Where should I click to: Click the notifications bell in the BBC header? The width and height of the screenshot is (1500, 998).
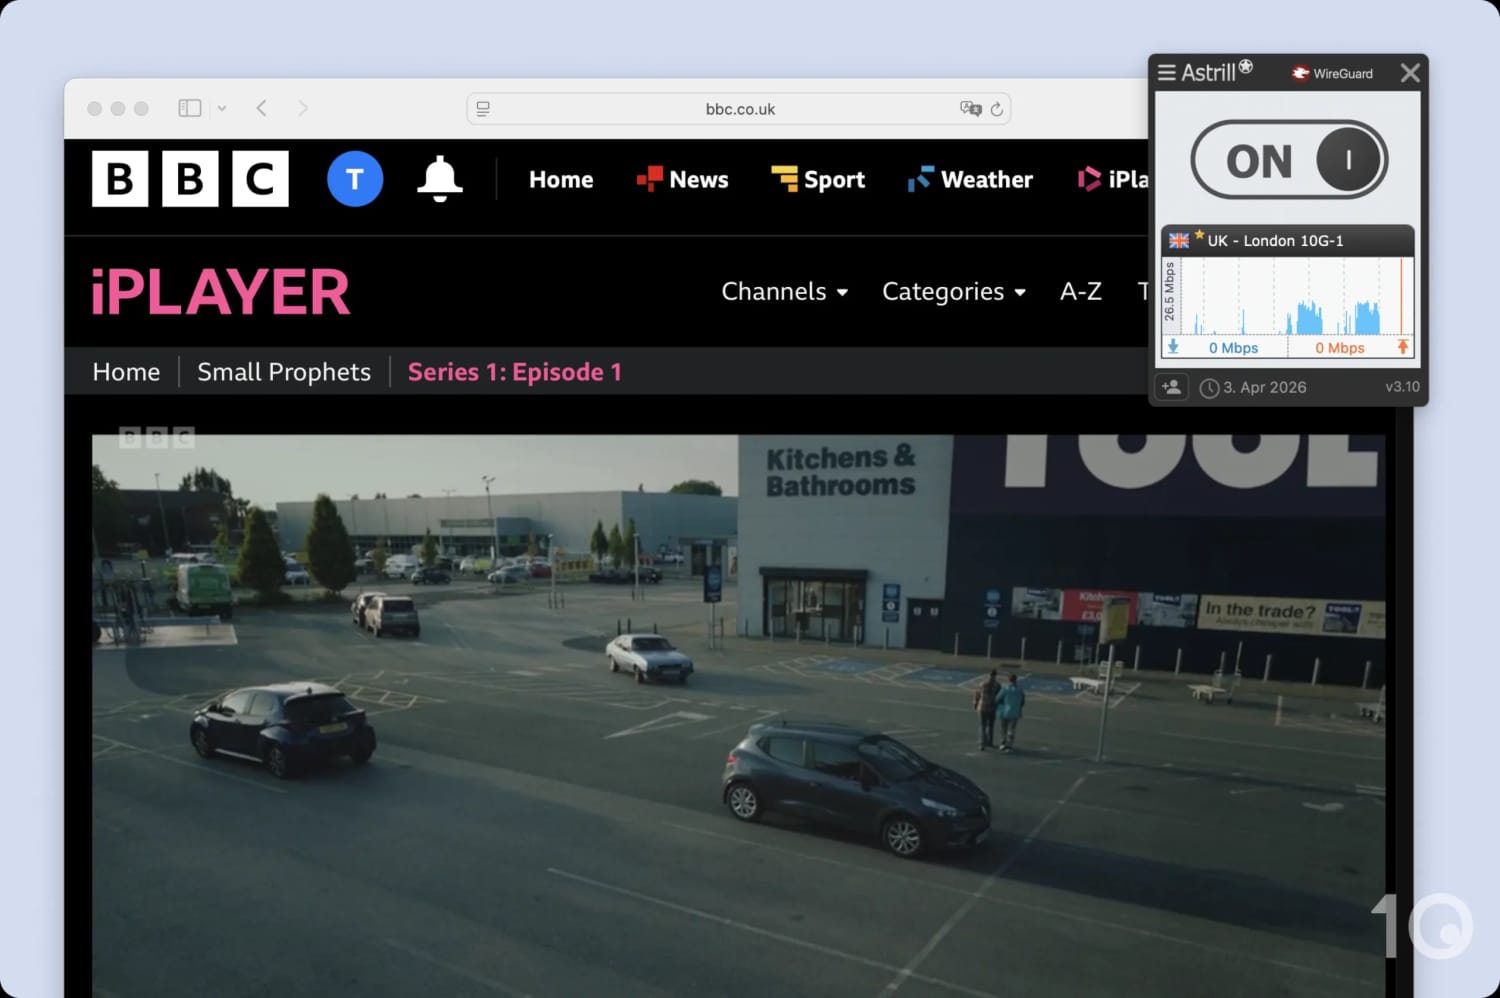click(440, 179)
